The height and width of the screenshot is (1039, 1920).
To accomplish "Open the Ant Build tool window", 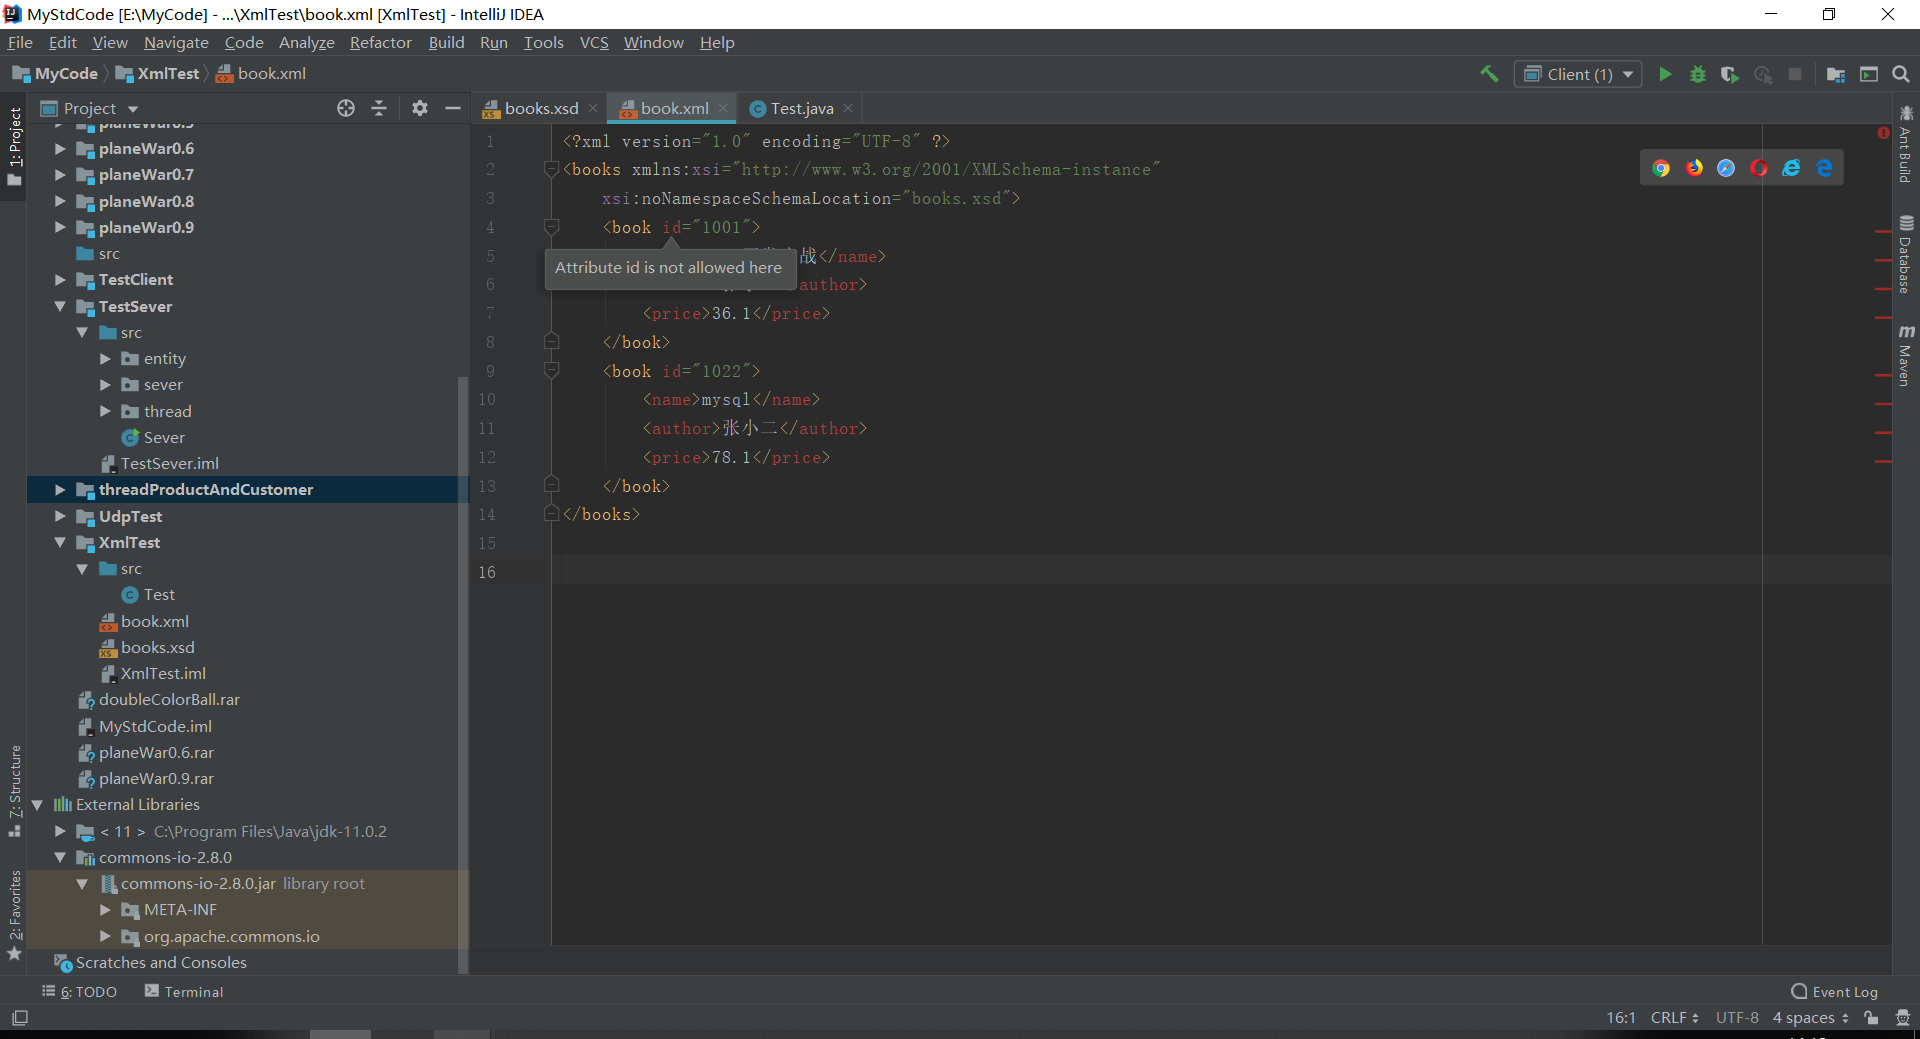I will click(1906, 144).
